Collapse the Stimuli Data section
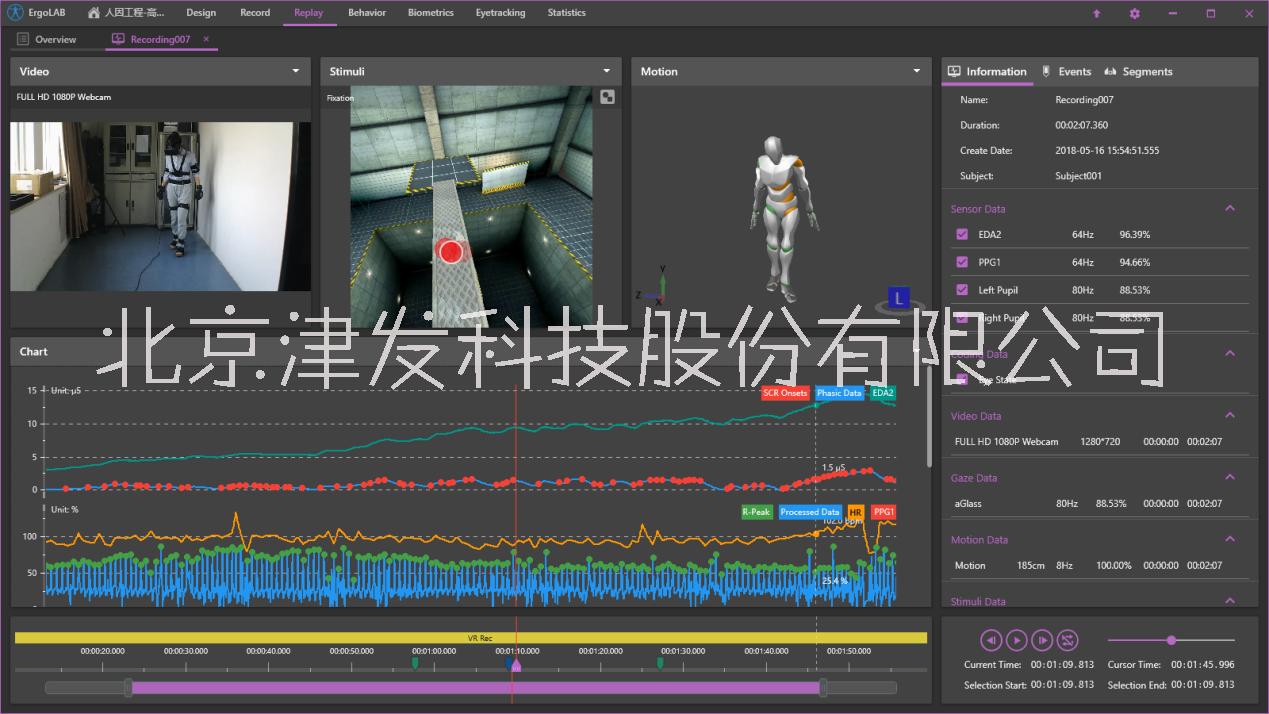Viewport: 1269px width, 714px height. point(1230,601)
